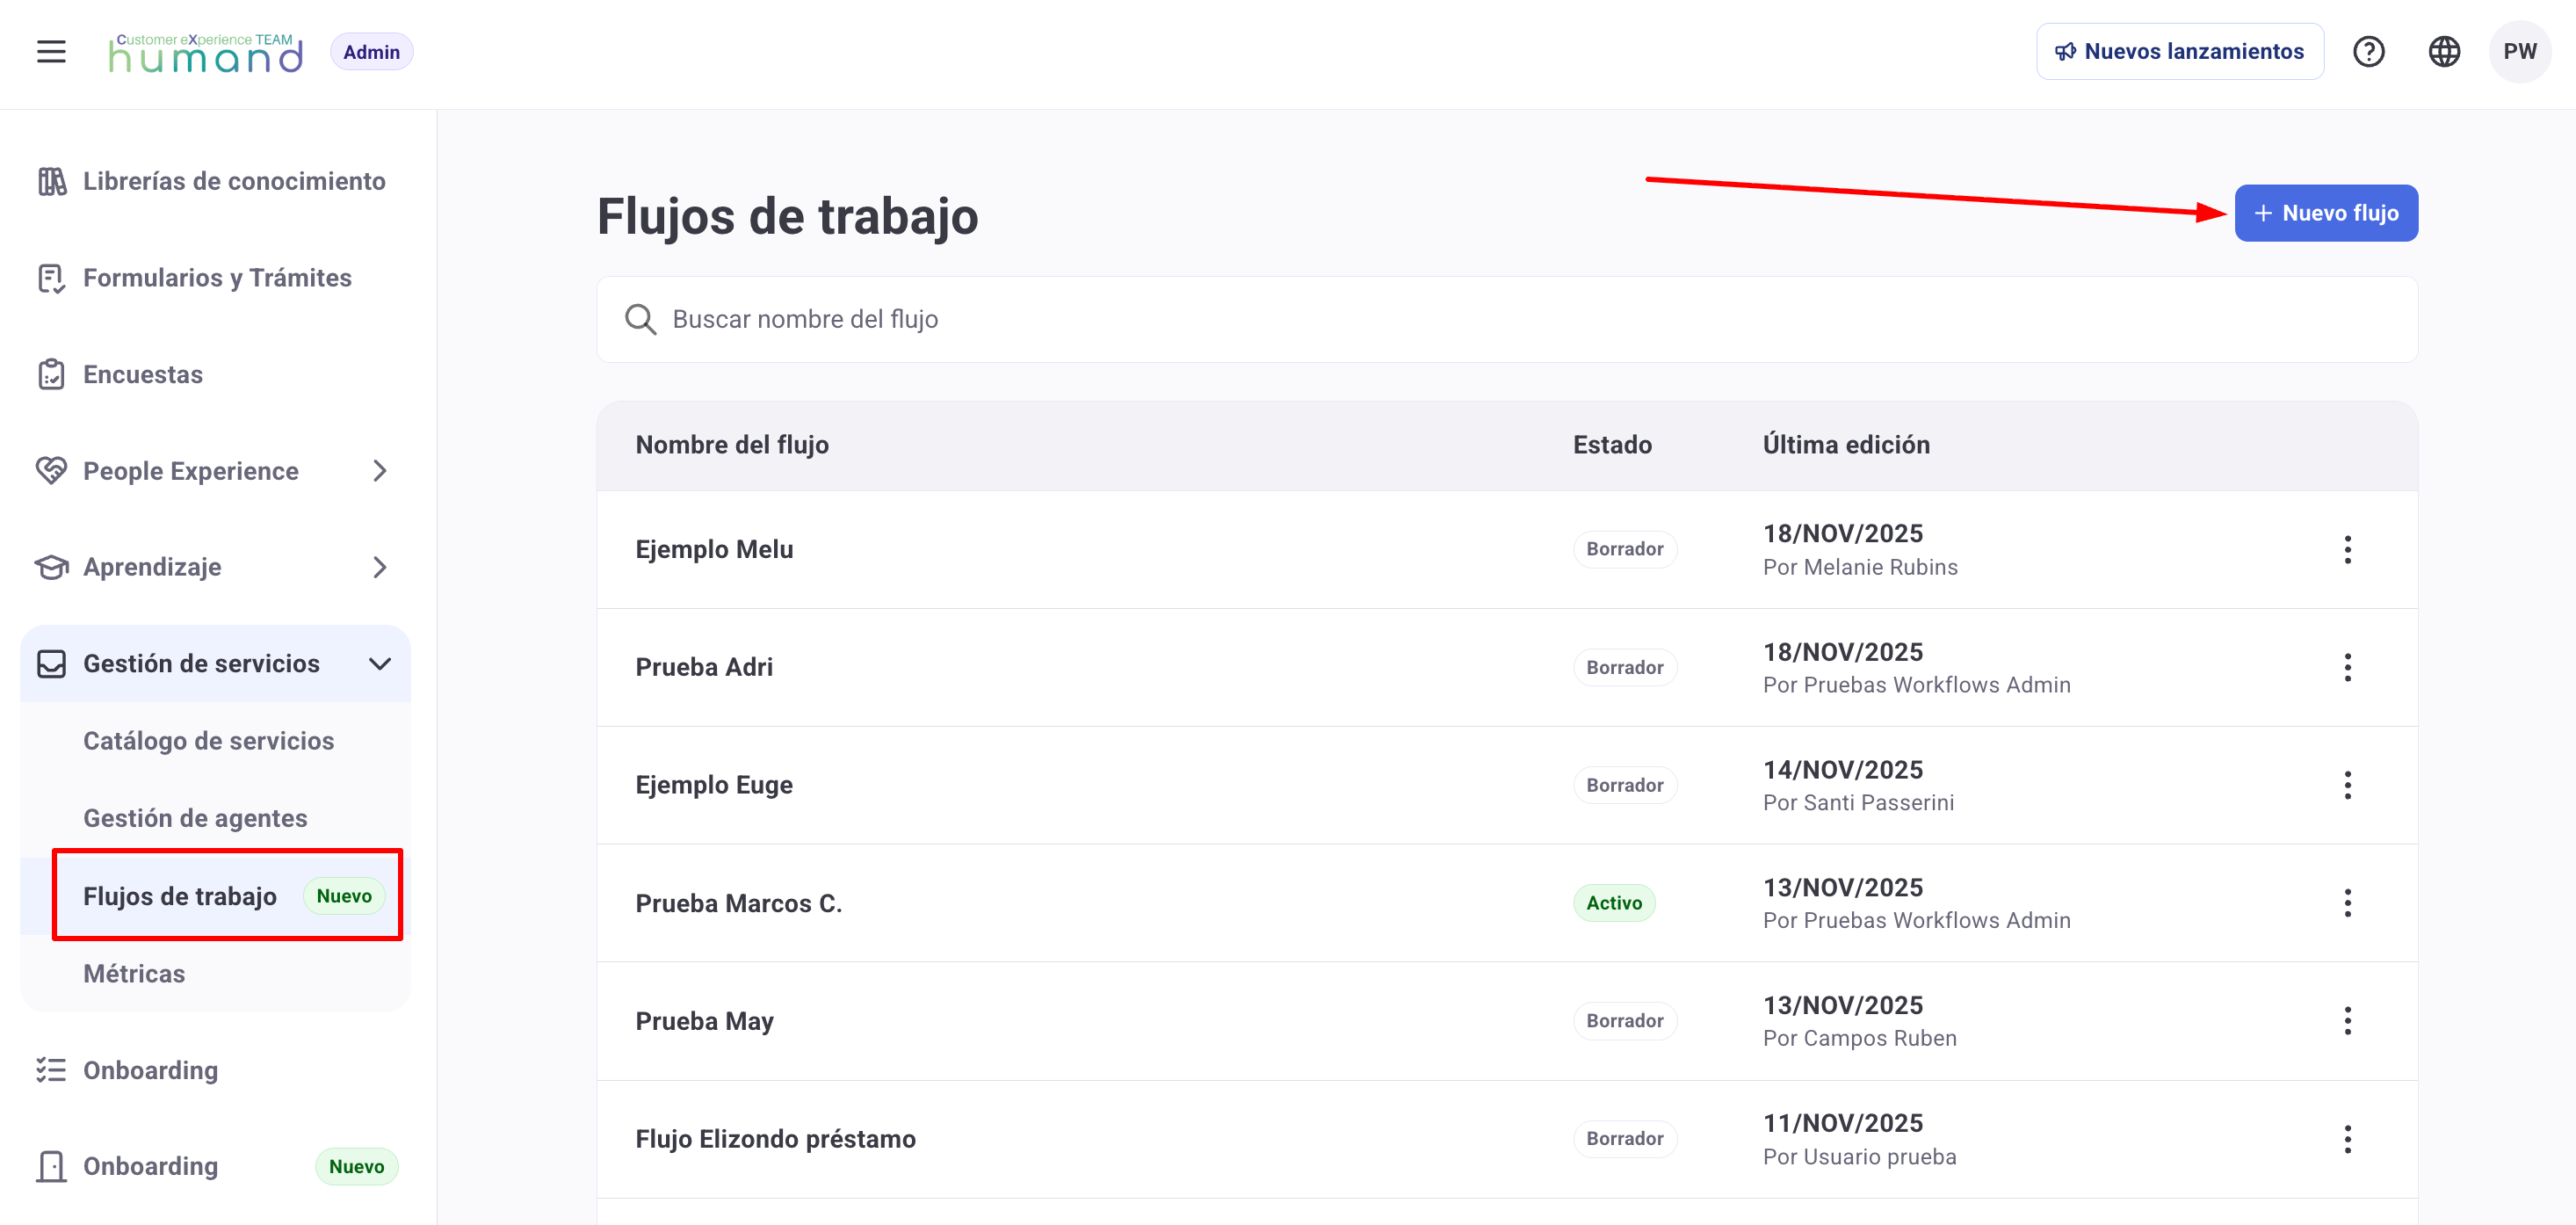Collapse the Gestión de servicios section
The width and height of the screenshot is (2576, 1225).
379,664
